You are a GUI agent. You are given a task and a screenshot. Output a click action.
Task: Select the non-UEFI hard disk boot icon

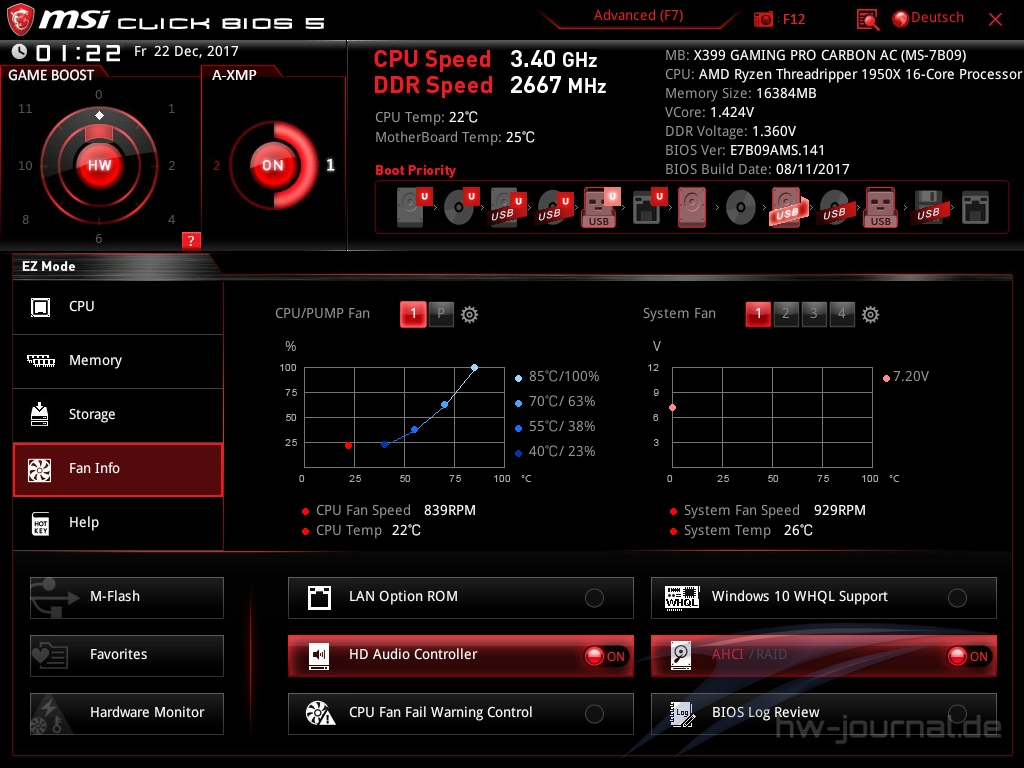[692, 207]
